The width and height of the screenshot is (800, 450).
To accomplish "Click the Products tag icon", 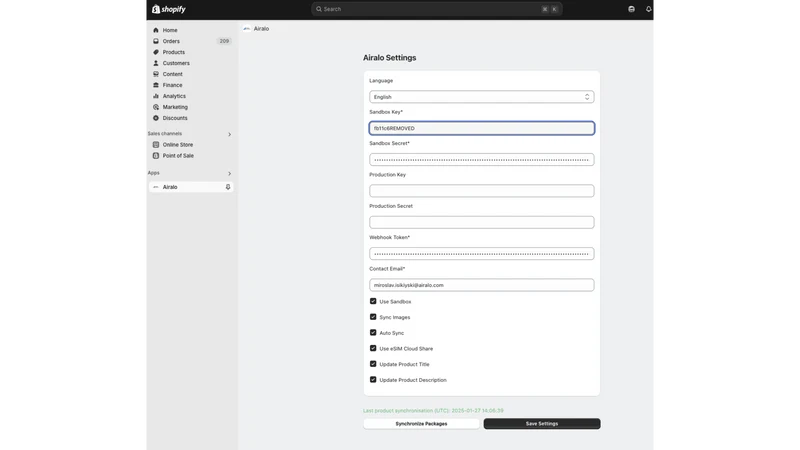I will [156, 52].
